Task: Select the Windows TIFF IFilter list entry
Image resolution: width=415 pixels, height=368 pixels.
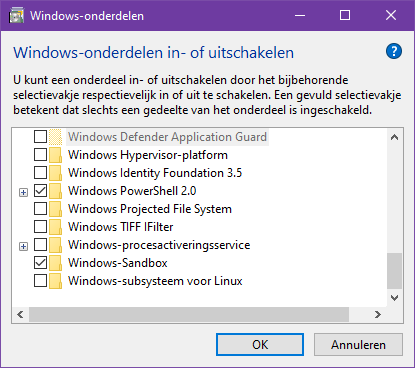Action: click(x=121, y=227)
